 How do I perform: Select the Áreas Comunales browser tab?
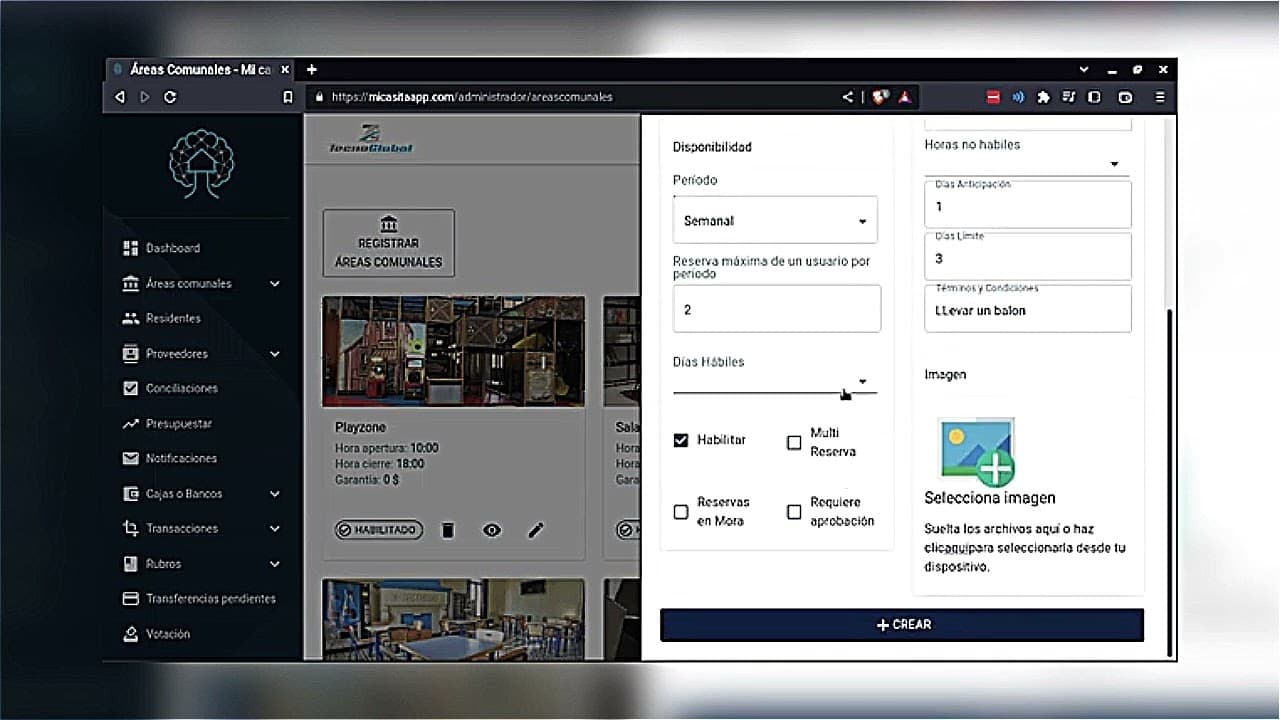coord(200,70)
